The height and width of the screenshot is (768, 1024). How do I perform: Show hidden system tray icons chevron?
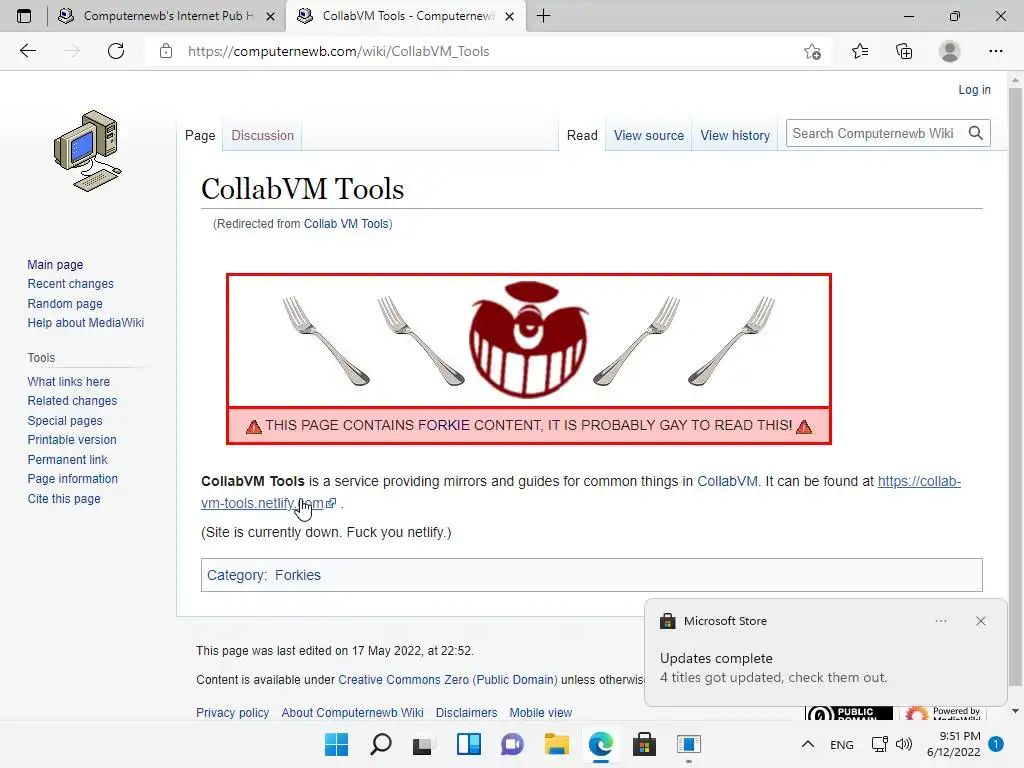pos(808,744)
